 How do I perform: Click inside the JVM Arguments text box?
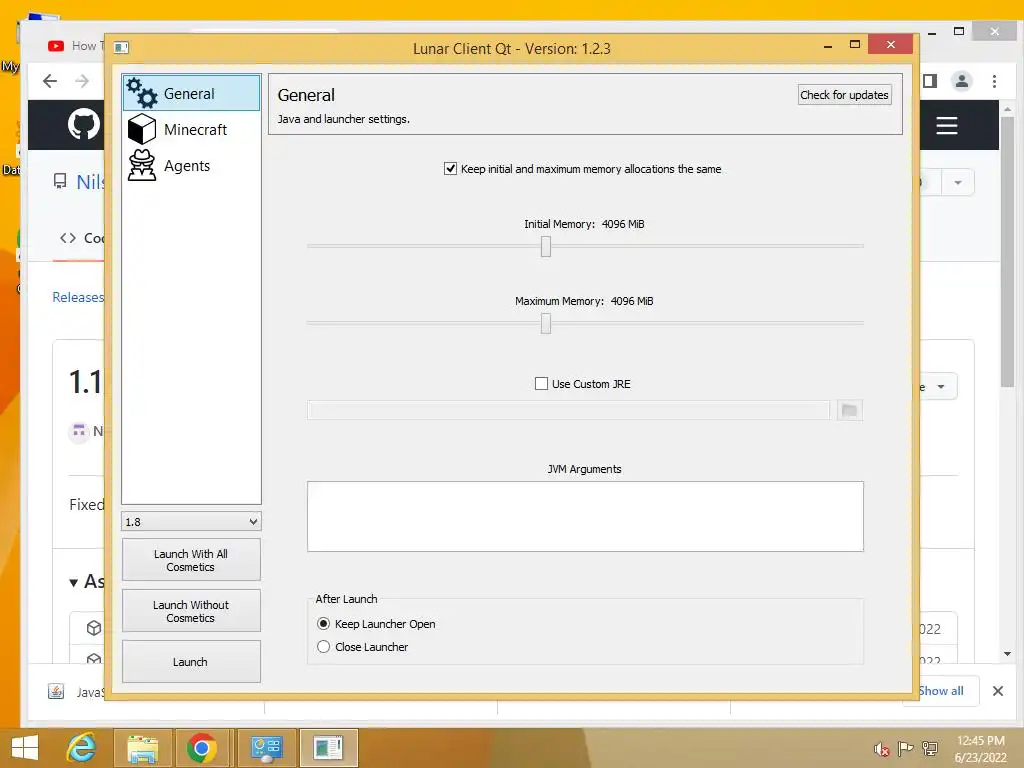(585, 517)
